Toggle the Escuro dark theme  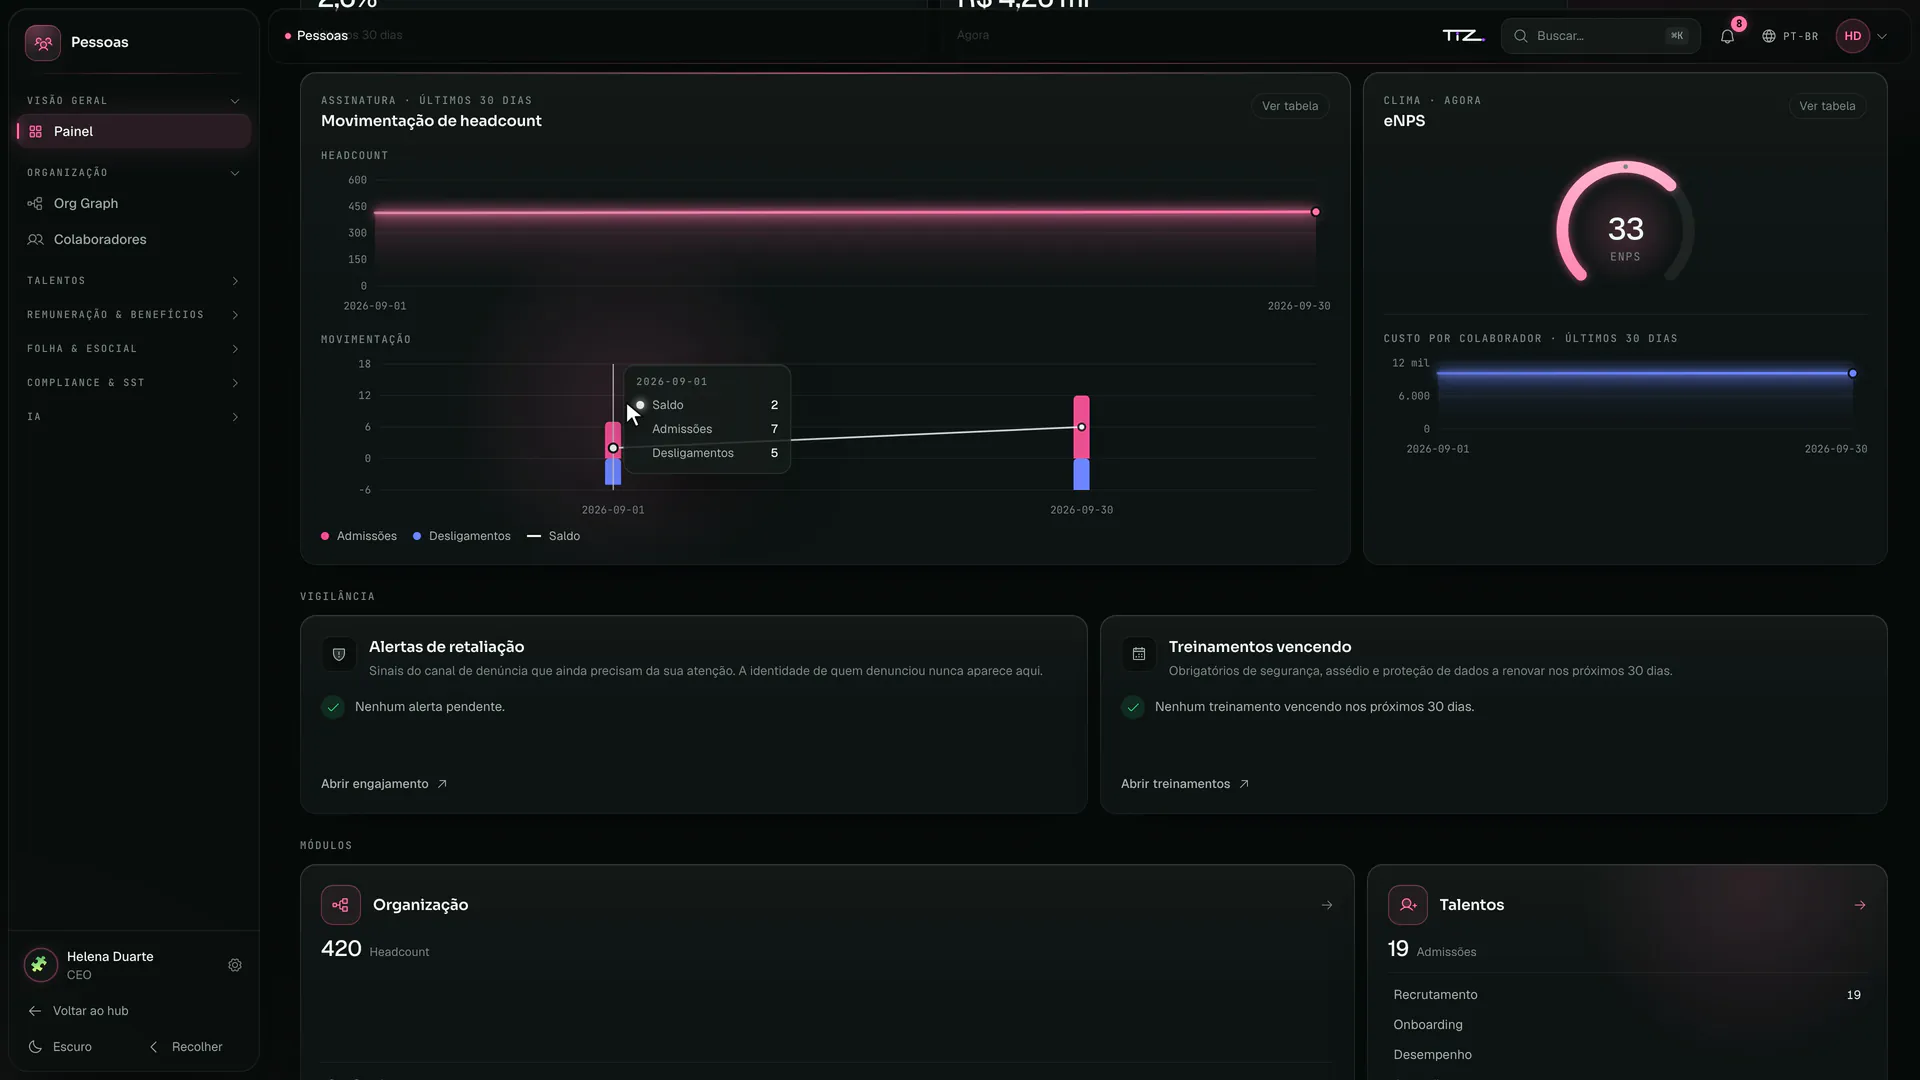click(61, 1047)
